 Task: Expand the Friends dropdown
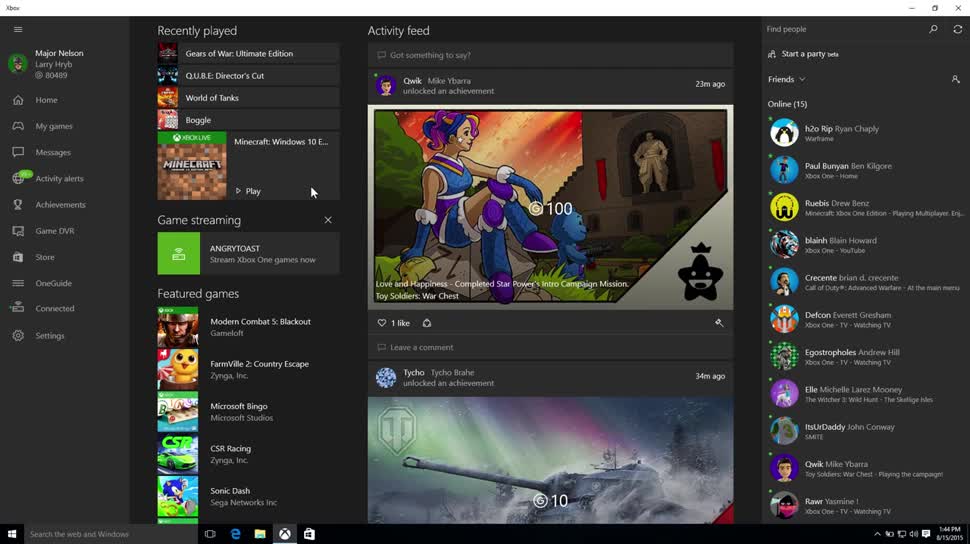(786, 79)
